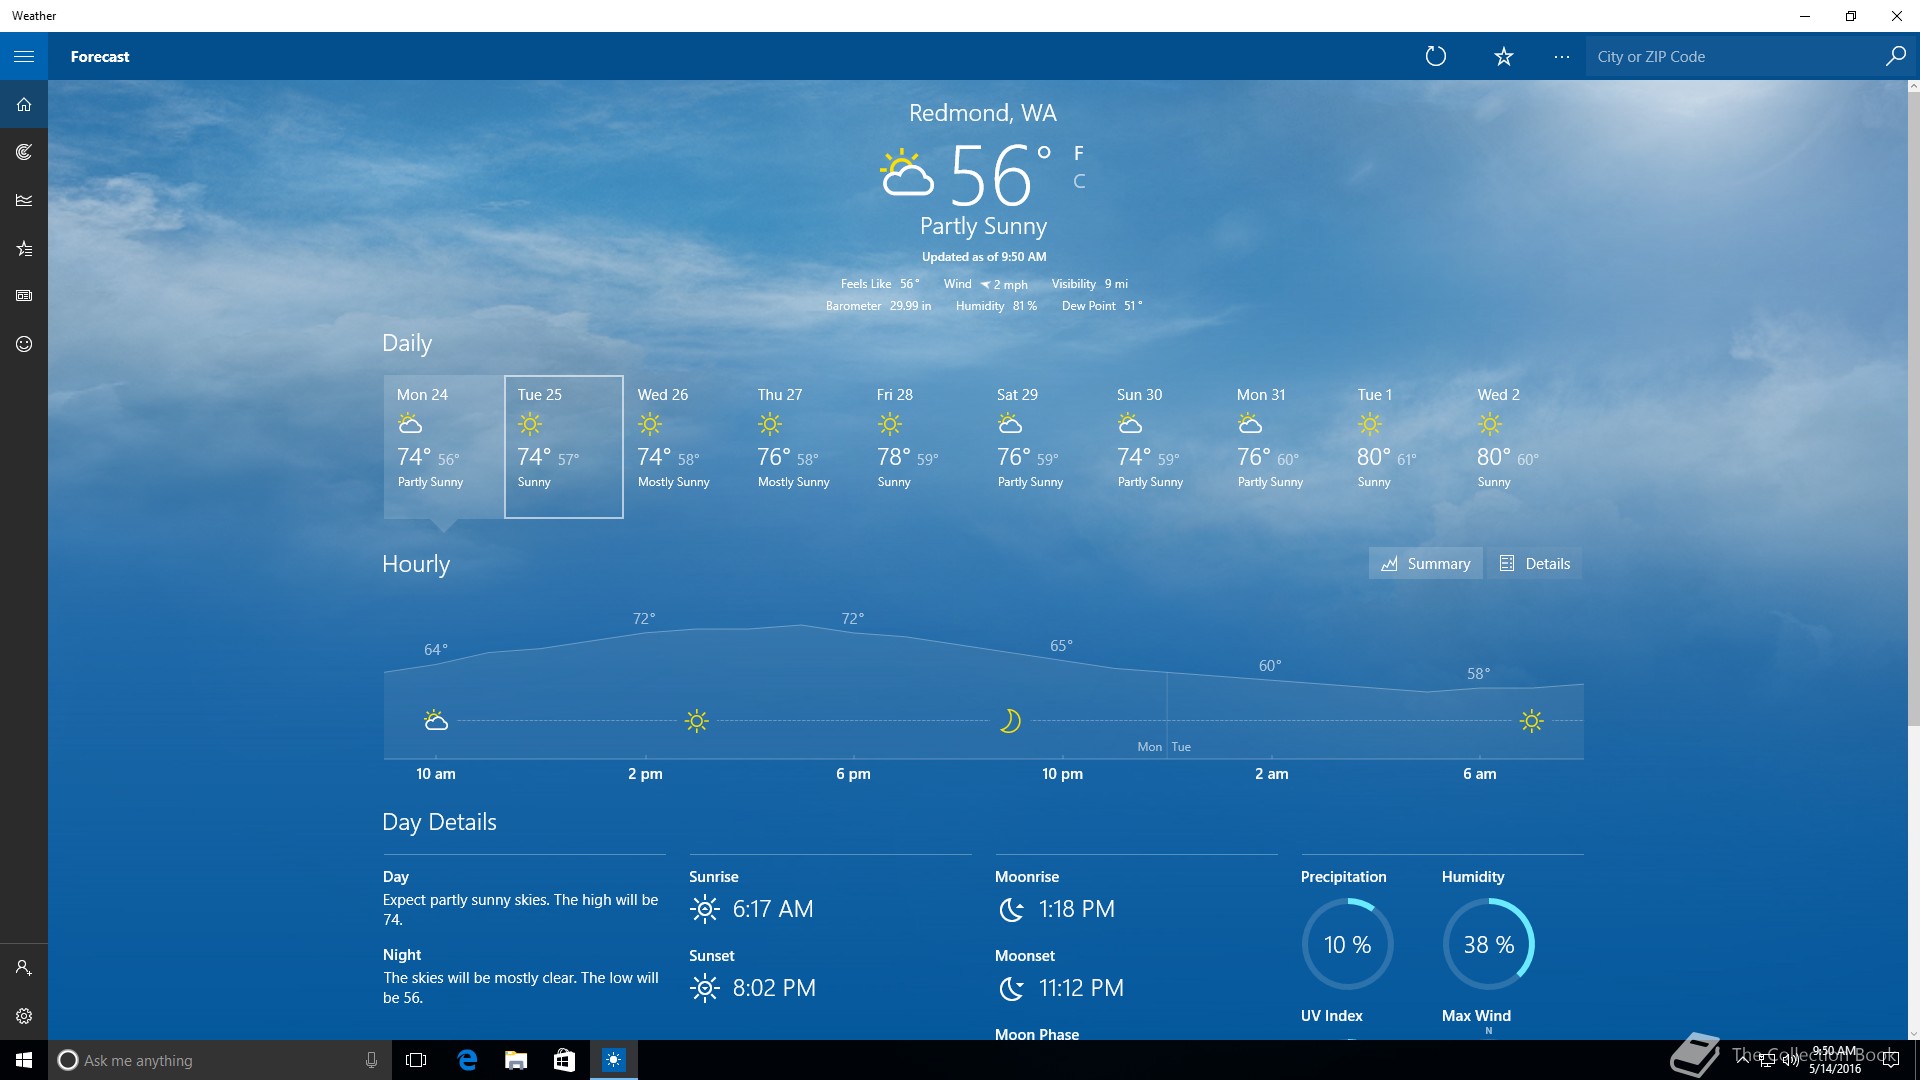Click the vertical scrollbar
1920x1080 pixels.
(1913, 410)
